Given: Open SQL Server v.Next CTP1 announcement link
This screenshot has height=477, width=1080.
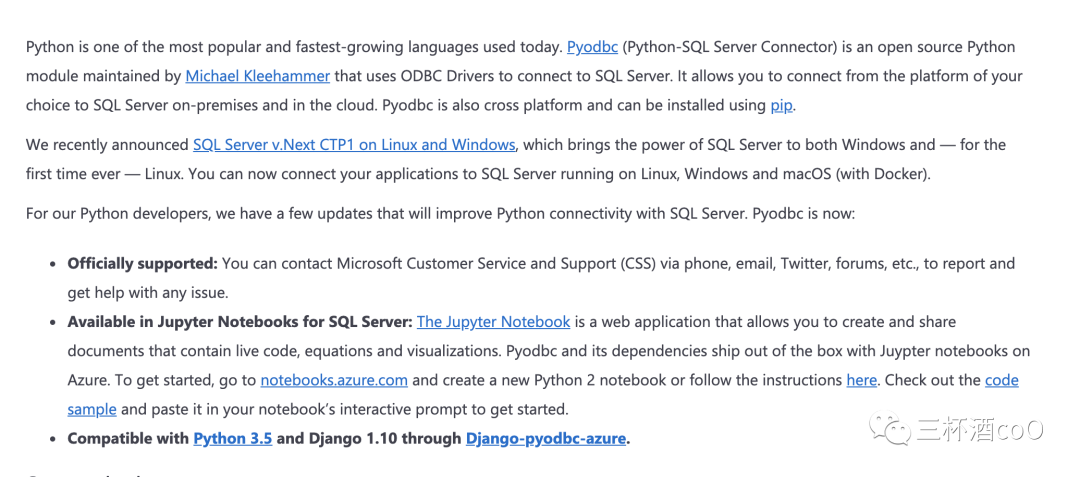Looking at the screenshot, I should point(354,145).
